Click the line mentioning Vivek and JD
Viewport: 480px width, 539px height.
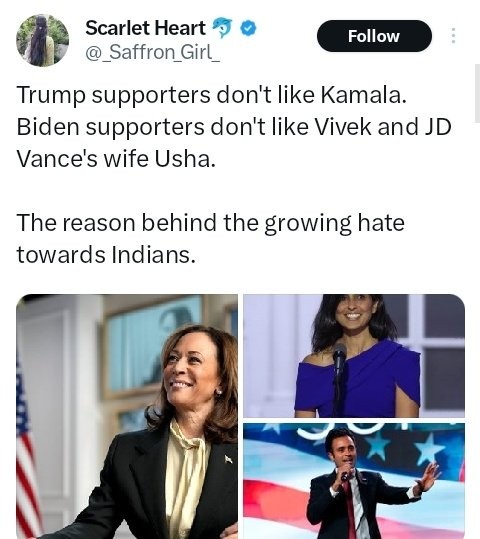[x=234, y=127]
